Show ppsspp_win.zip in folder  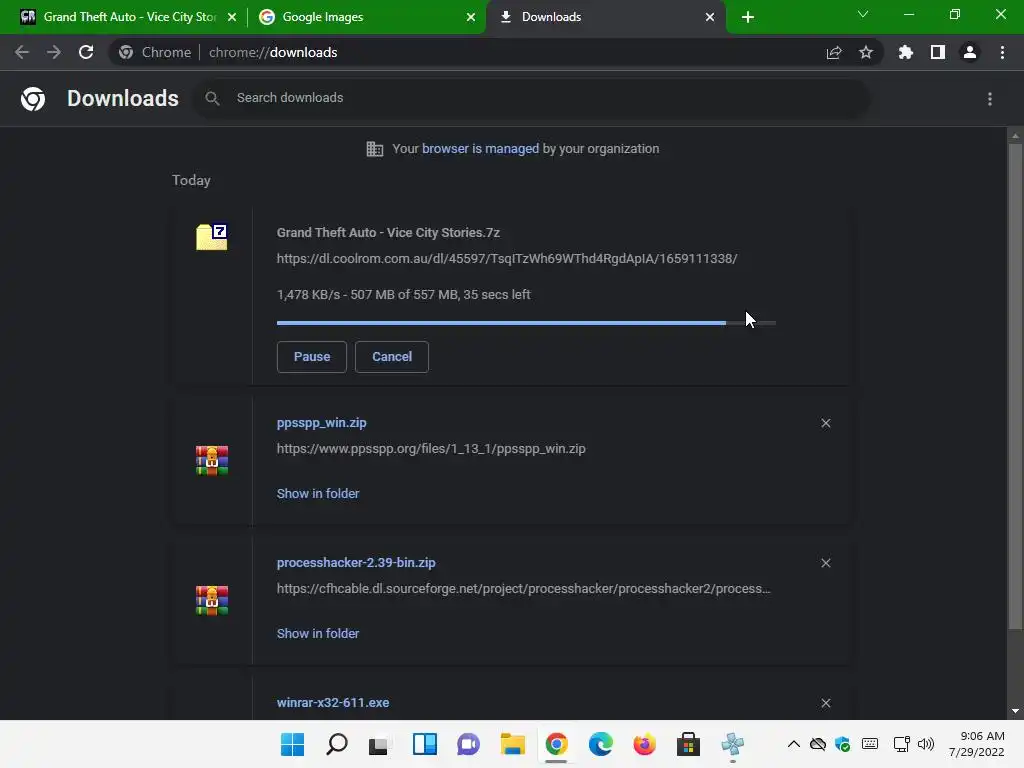pyautogui.click(x=318, y=494)
